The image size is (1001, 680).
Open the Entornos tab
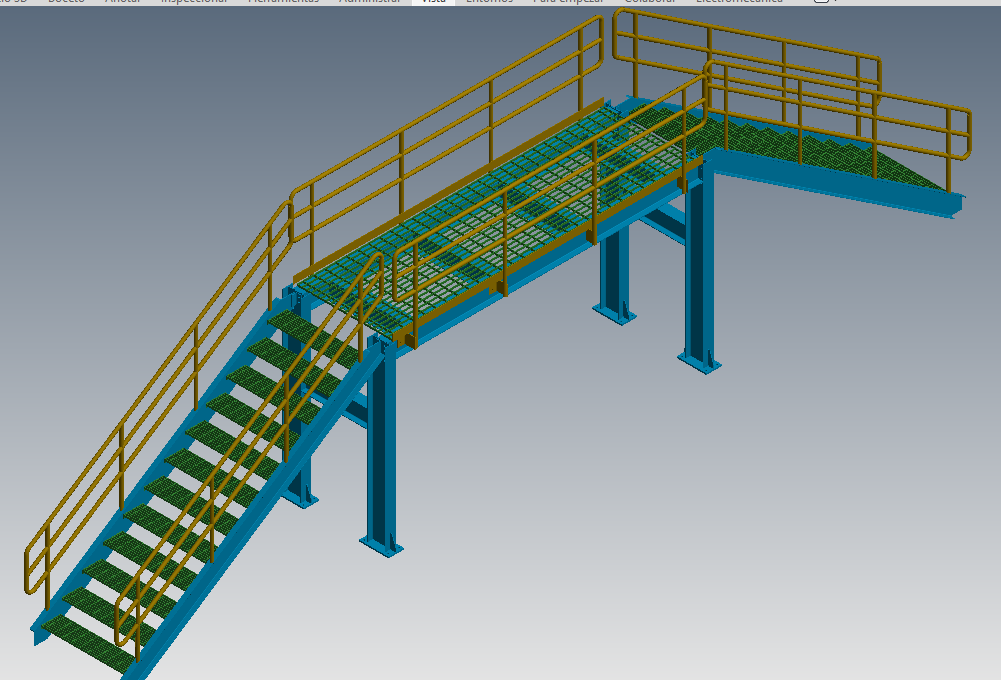click(x=489, y=3)
